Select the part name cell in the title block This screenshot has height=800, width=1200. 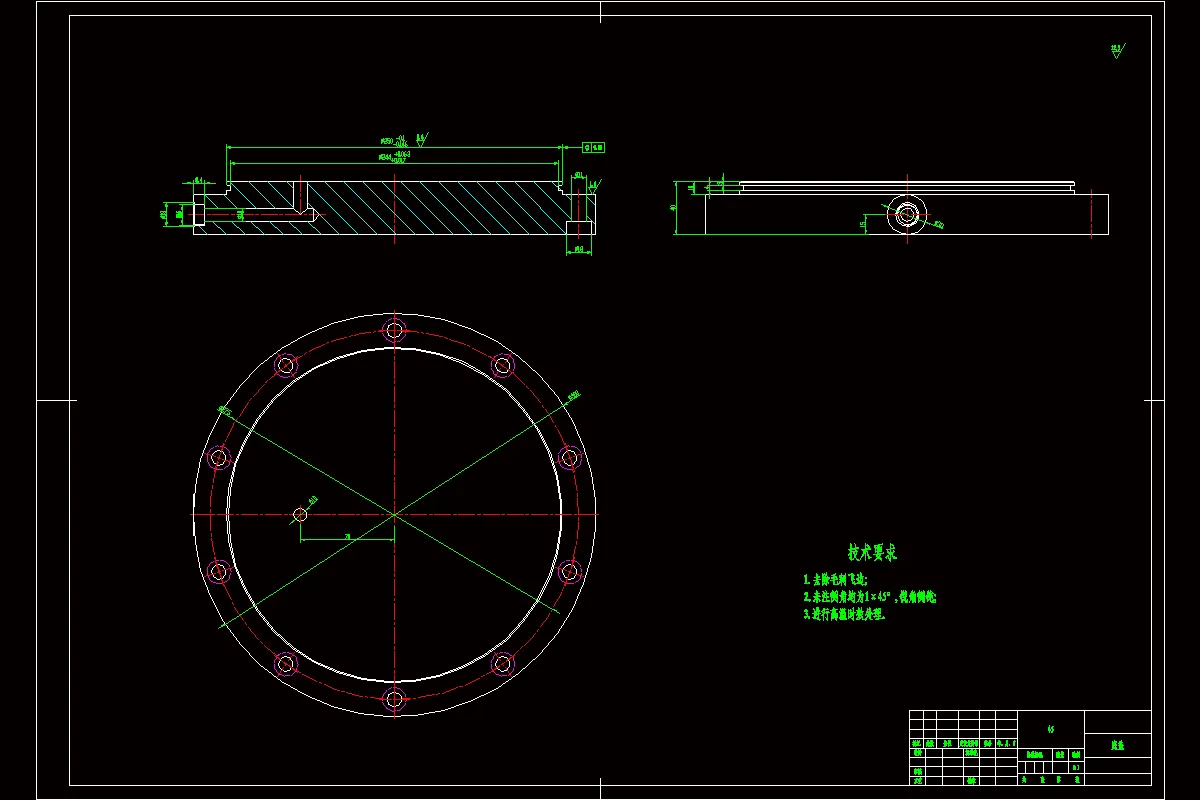1117,745
